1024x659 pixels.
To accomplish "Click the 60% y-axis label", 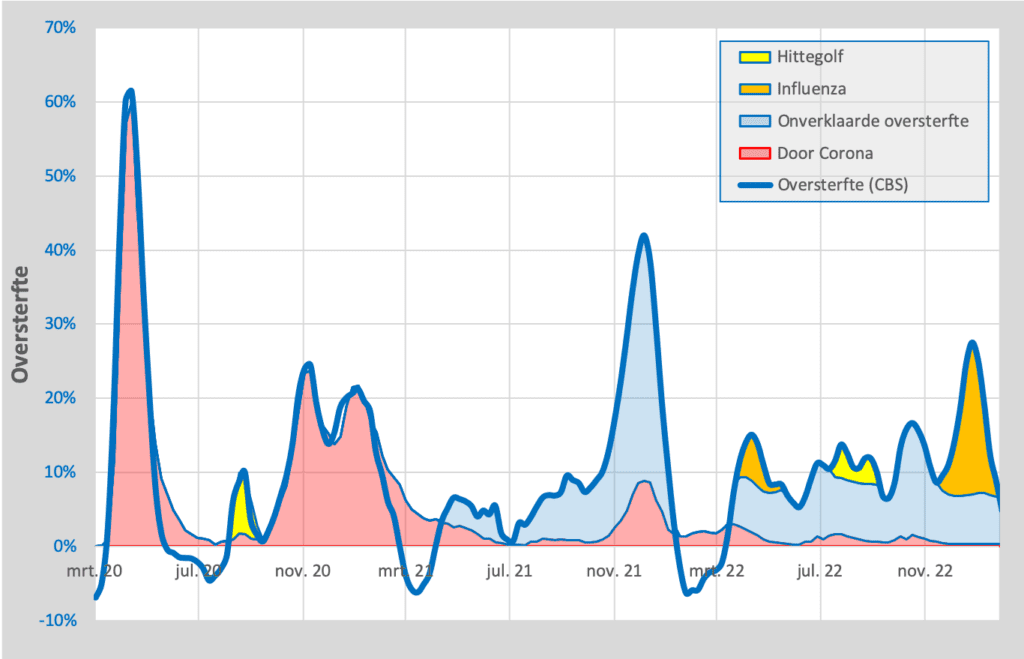I will 60,102.
